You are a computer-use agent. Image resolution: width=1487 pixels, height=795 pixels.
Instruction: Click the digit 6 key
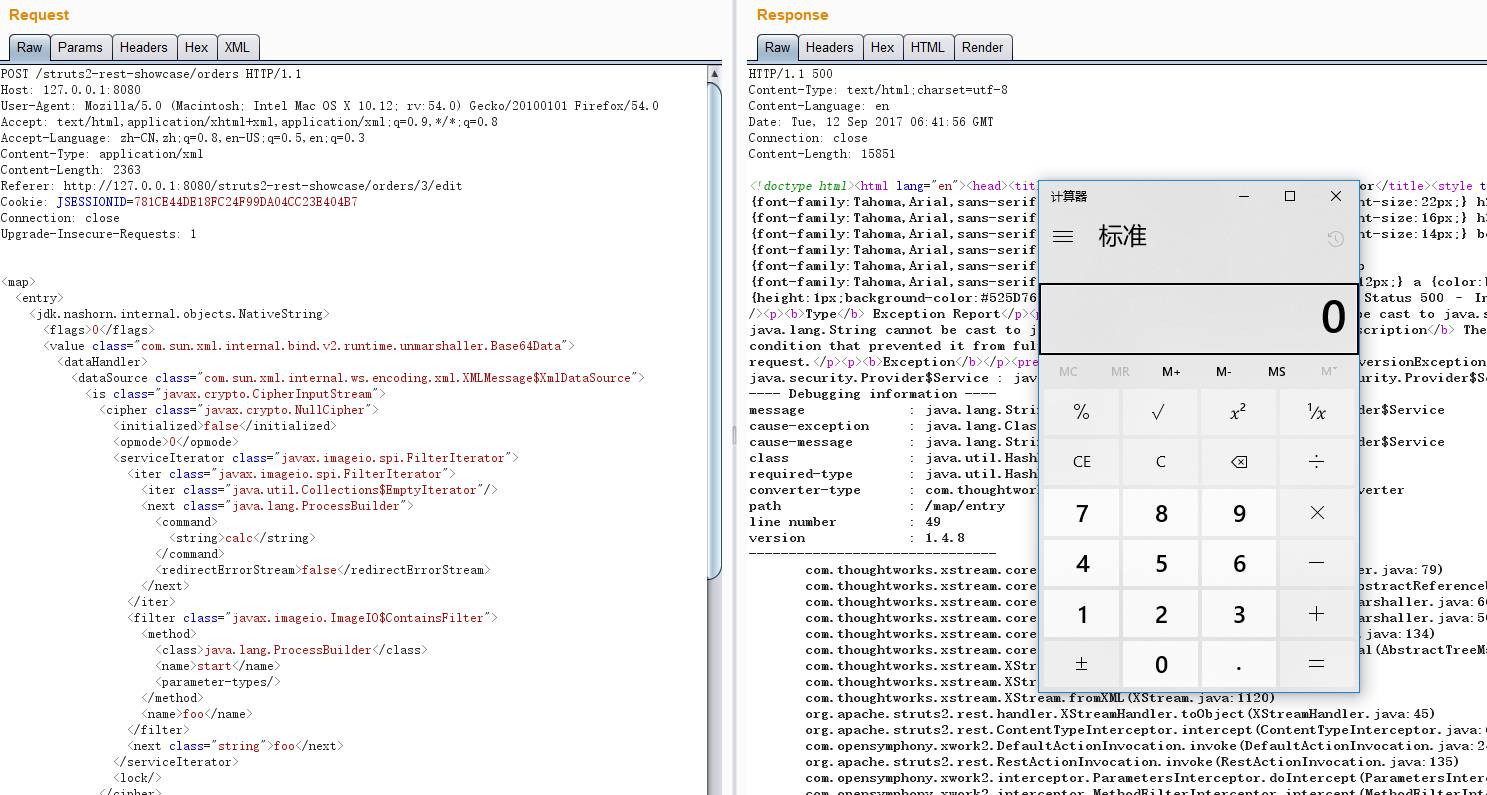pyautogui.click(x=1238, y=563)
